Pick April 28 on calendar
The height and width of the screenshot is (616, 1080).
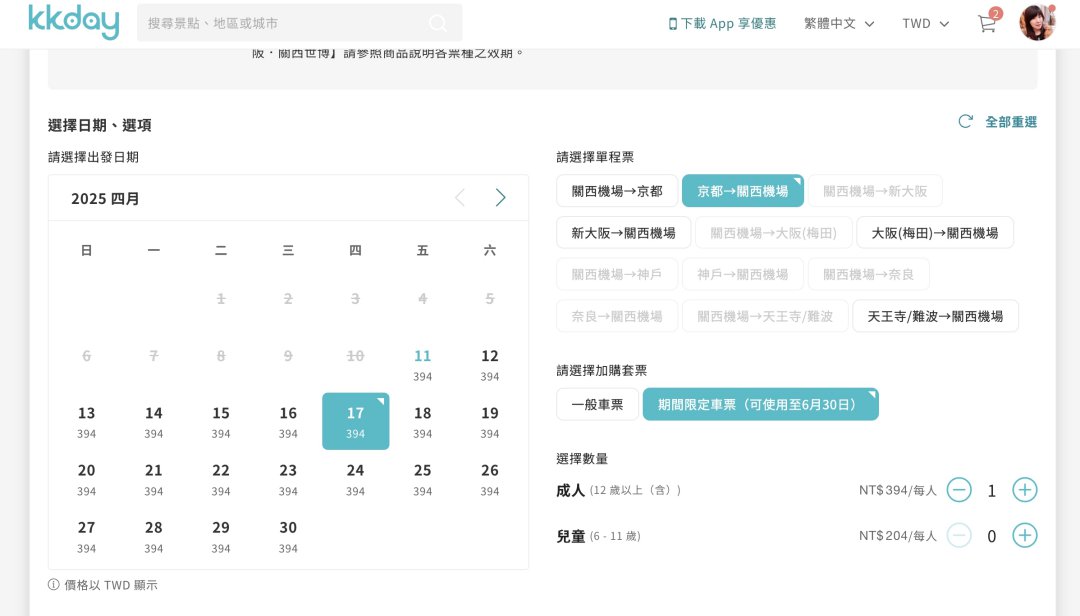pos(154,536)
